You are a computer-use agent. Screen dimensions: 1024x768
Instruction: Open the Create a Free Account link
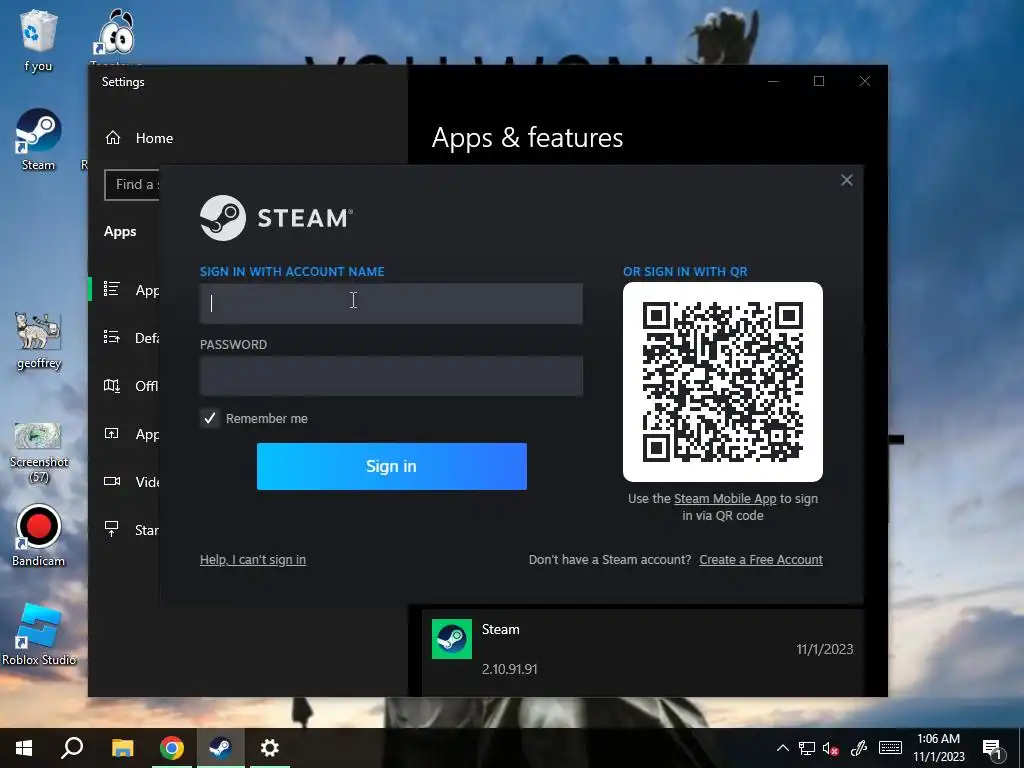pyautogui.click(x=761, y=560)
